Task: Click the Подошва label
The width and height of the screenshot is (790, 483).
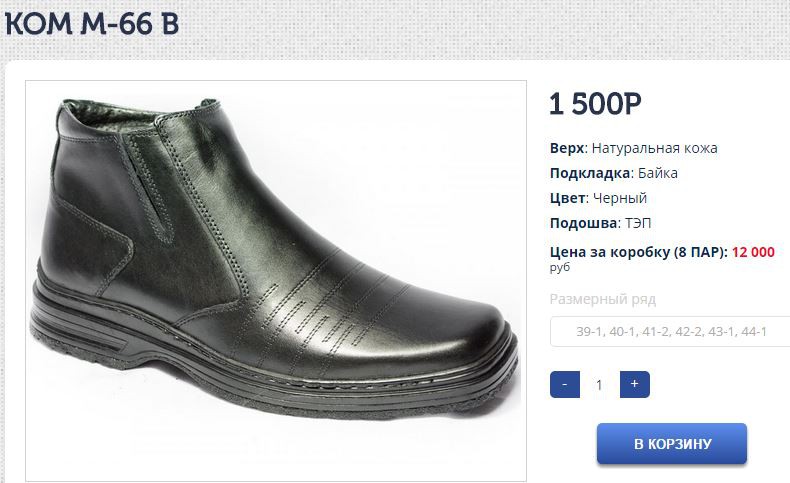Action: click(585, 223)
